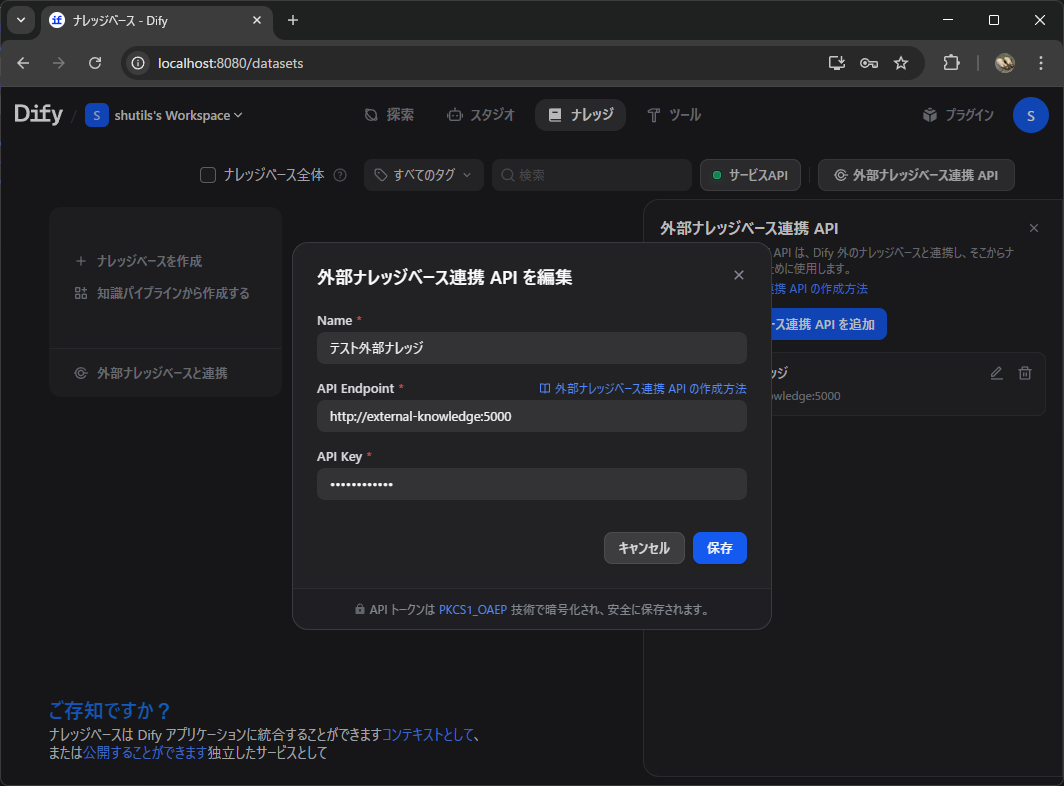Image resolution: width=1064 pixels, height=786 pixels.
Task: Delete the external knowledge API via trash icon
Action: (1024, 372)
